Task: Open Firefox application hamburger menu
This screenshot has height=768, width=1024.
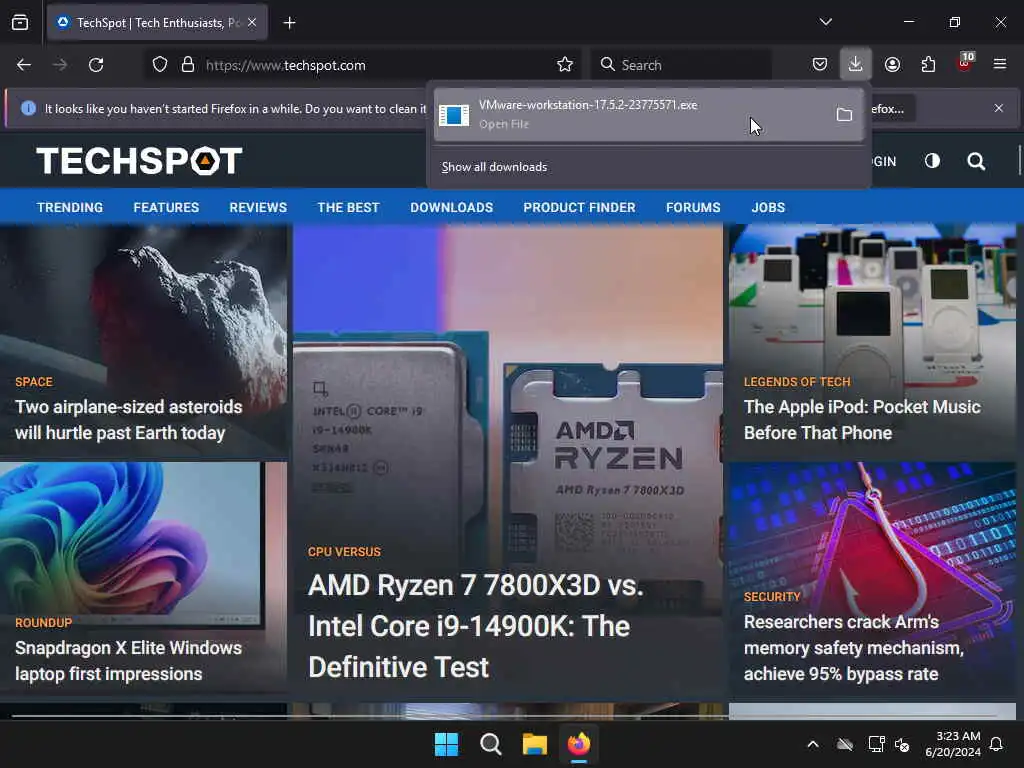Action: point(1000,64)
